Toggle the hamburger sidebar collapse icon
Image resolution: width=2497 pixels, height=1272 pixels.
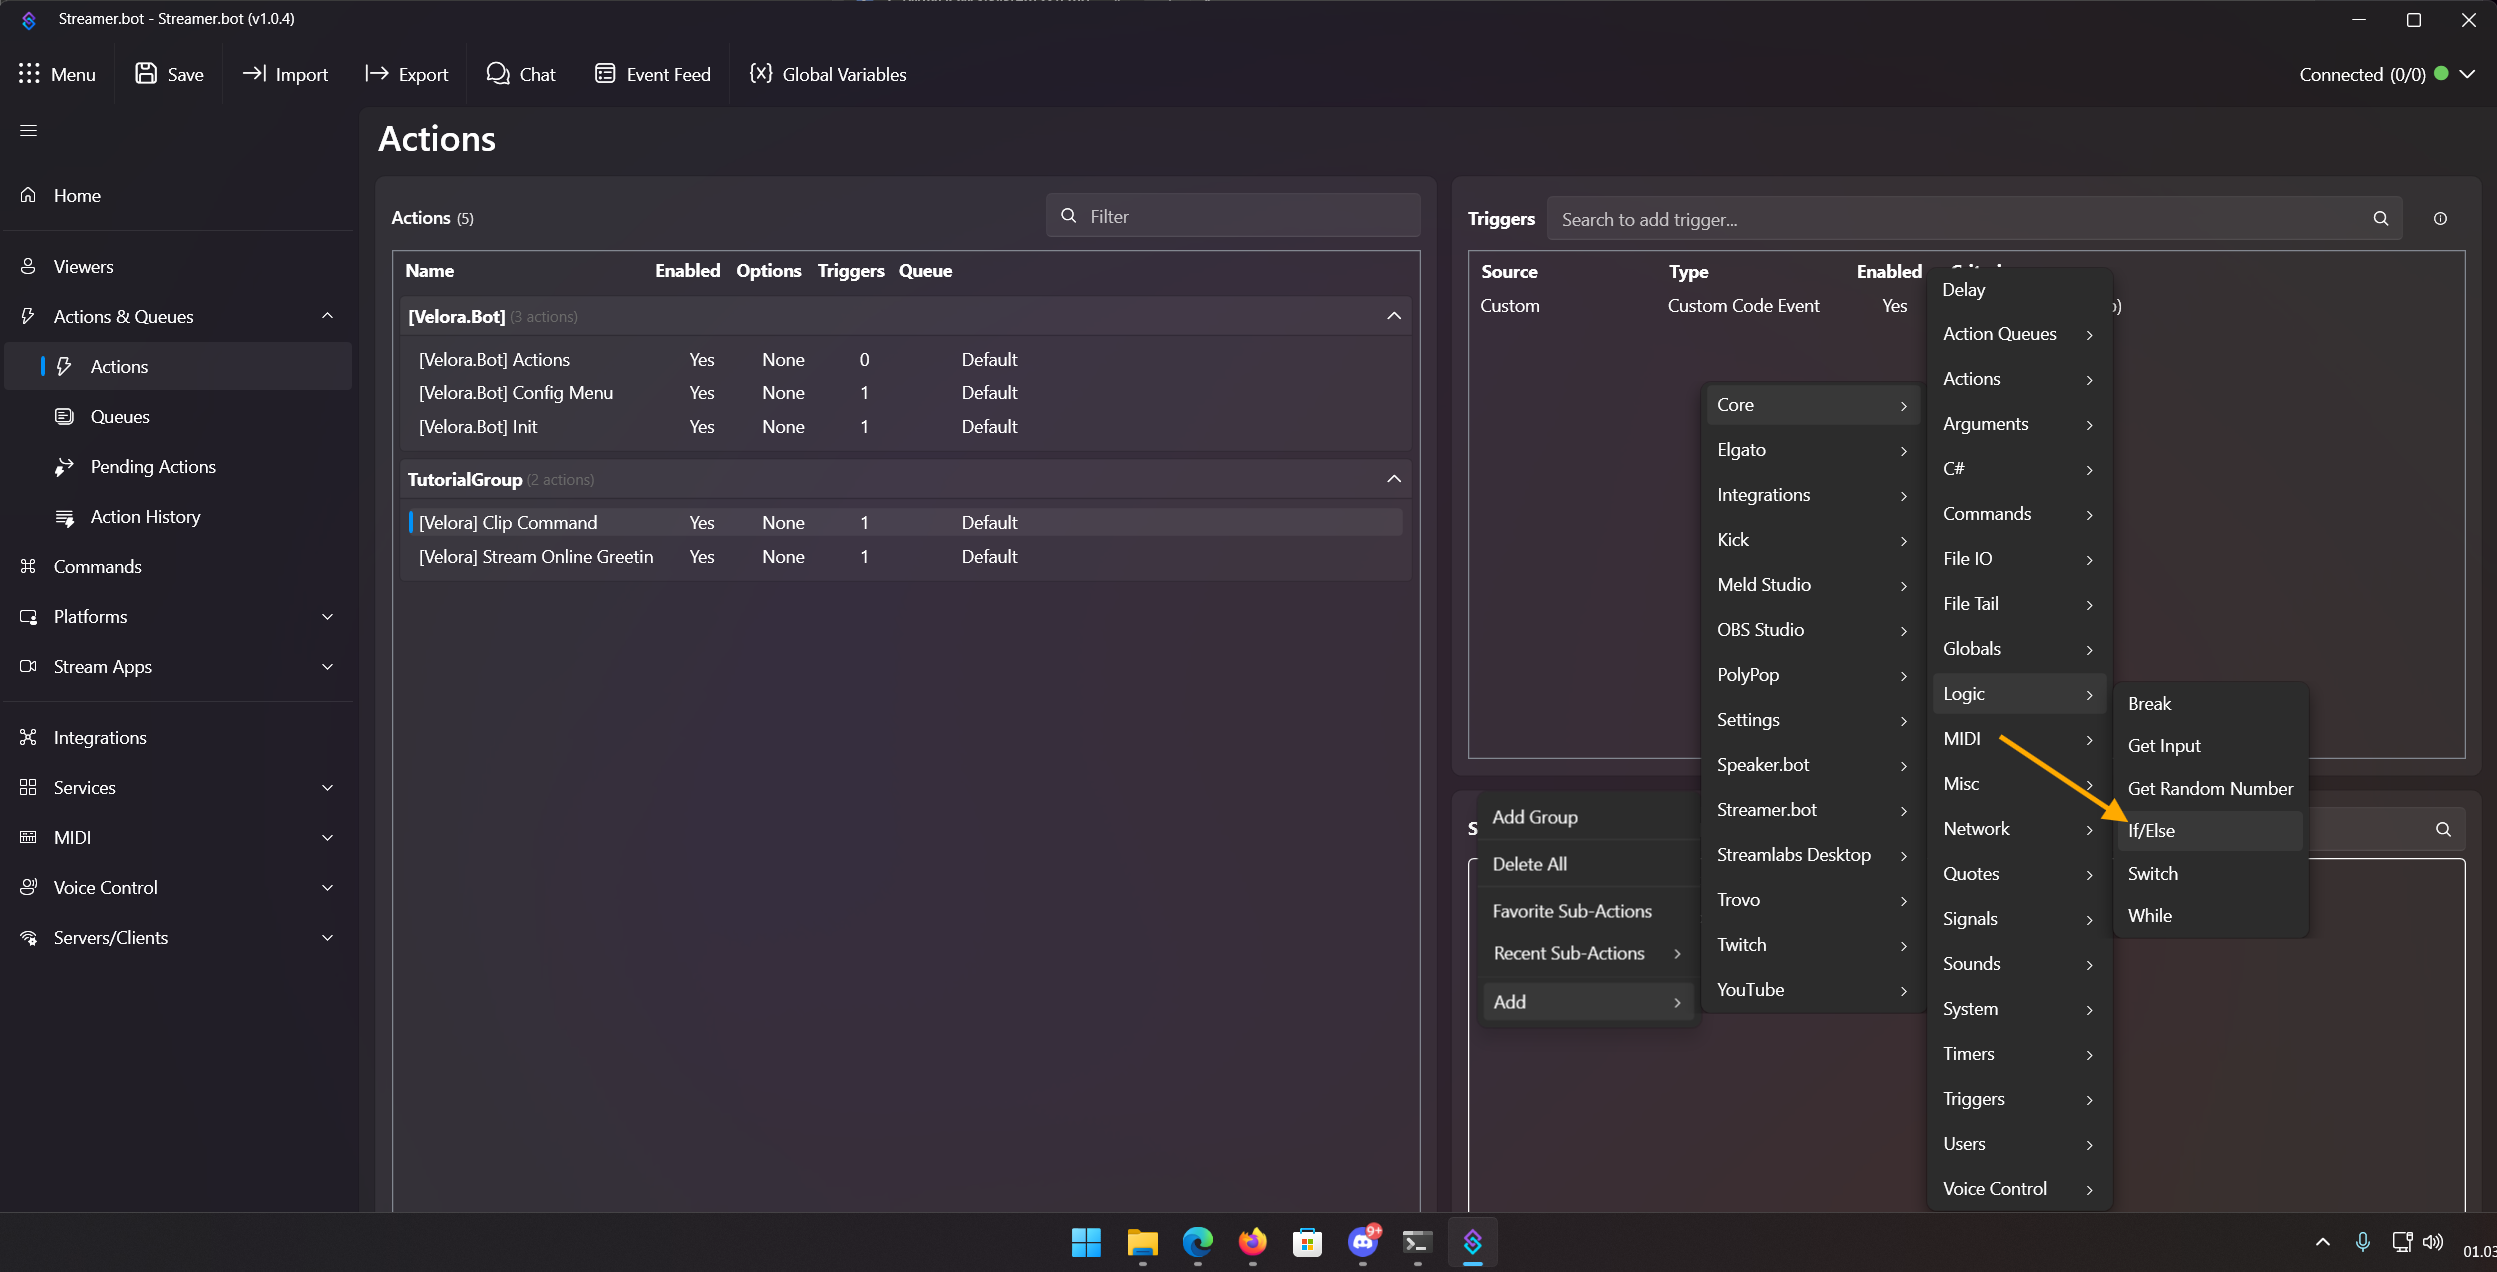point(28,131)
